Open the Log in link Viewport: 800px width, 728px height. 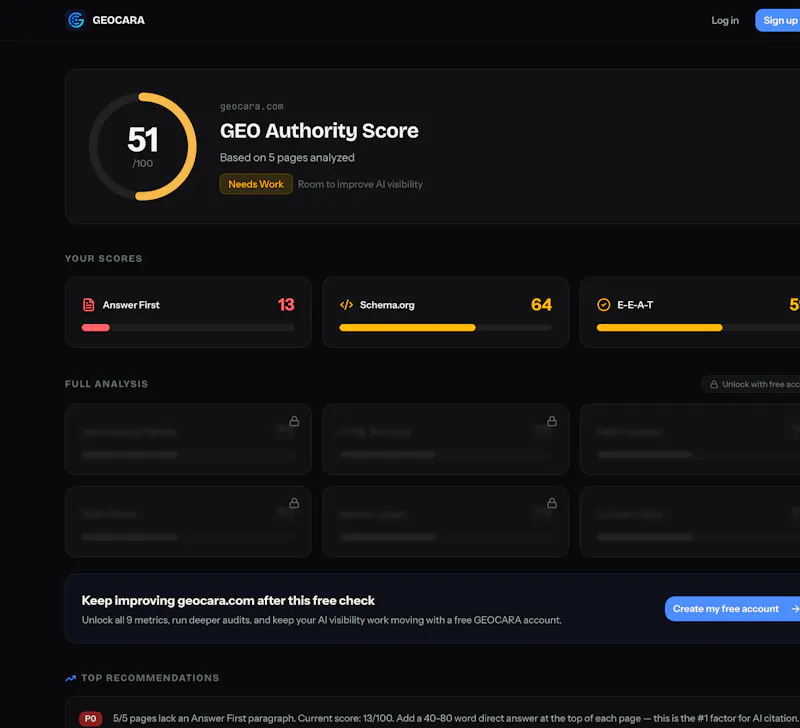725,20
